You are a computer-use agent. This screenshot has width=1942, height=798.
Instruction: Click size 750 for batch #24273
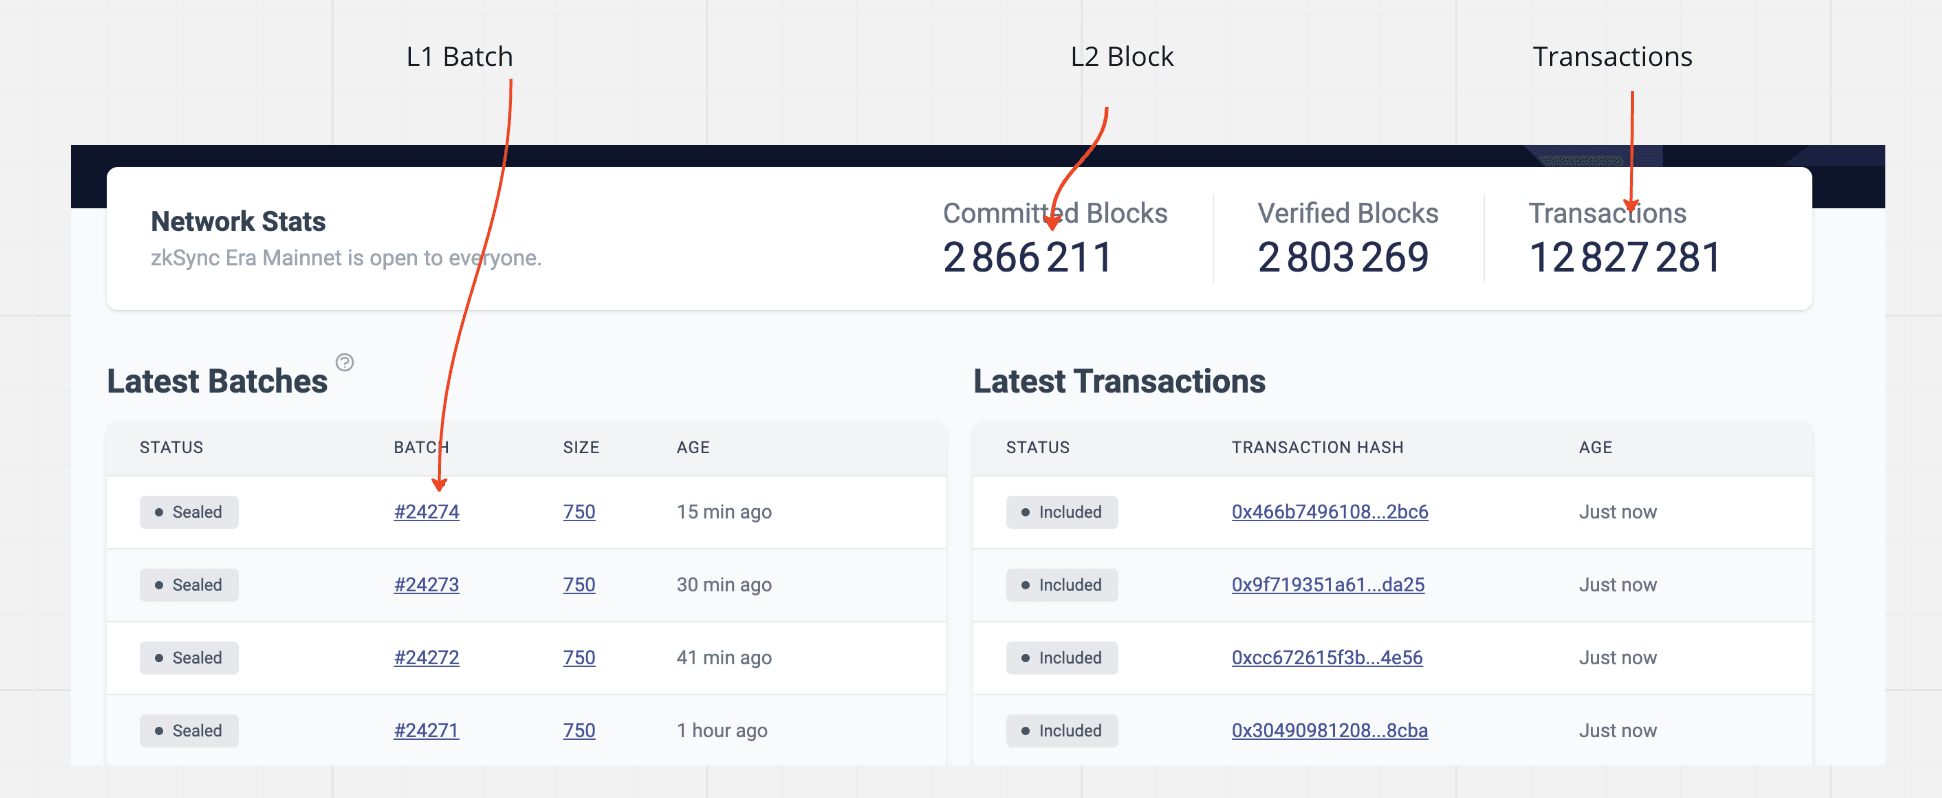pos(579,585)
